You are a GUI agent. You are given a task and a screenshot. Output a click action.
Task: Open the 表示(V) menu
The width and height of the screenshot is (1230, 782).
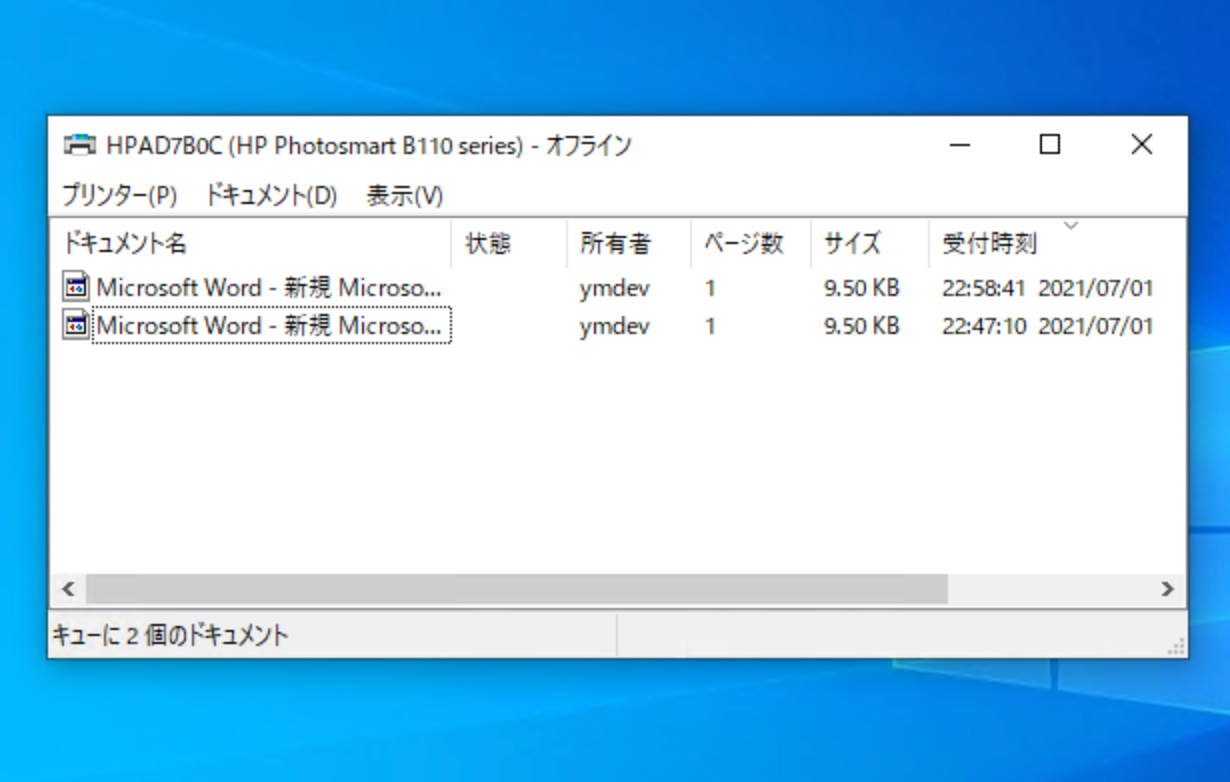[405, 195]
